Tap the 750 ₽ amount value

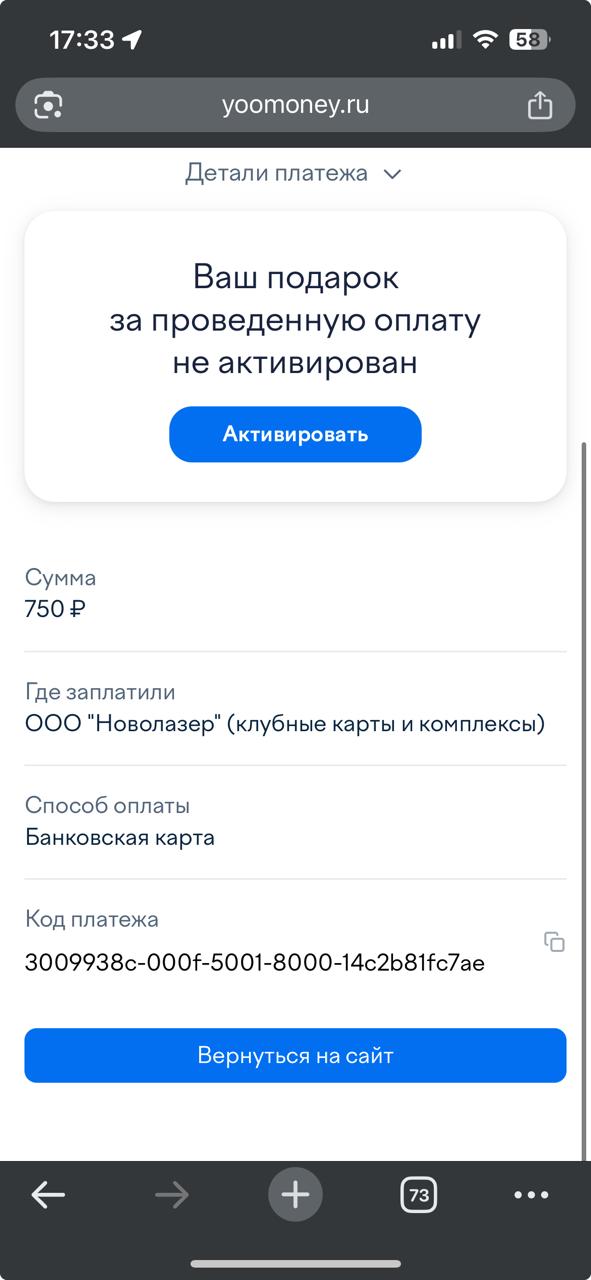(55, 608)
